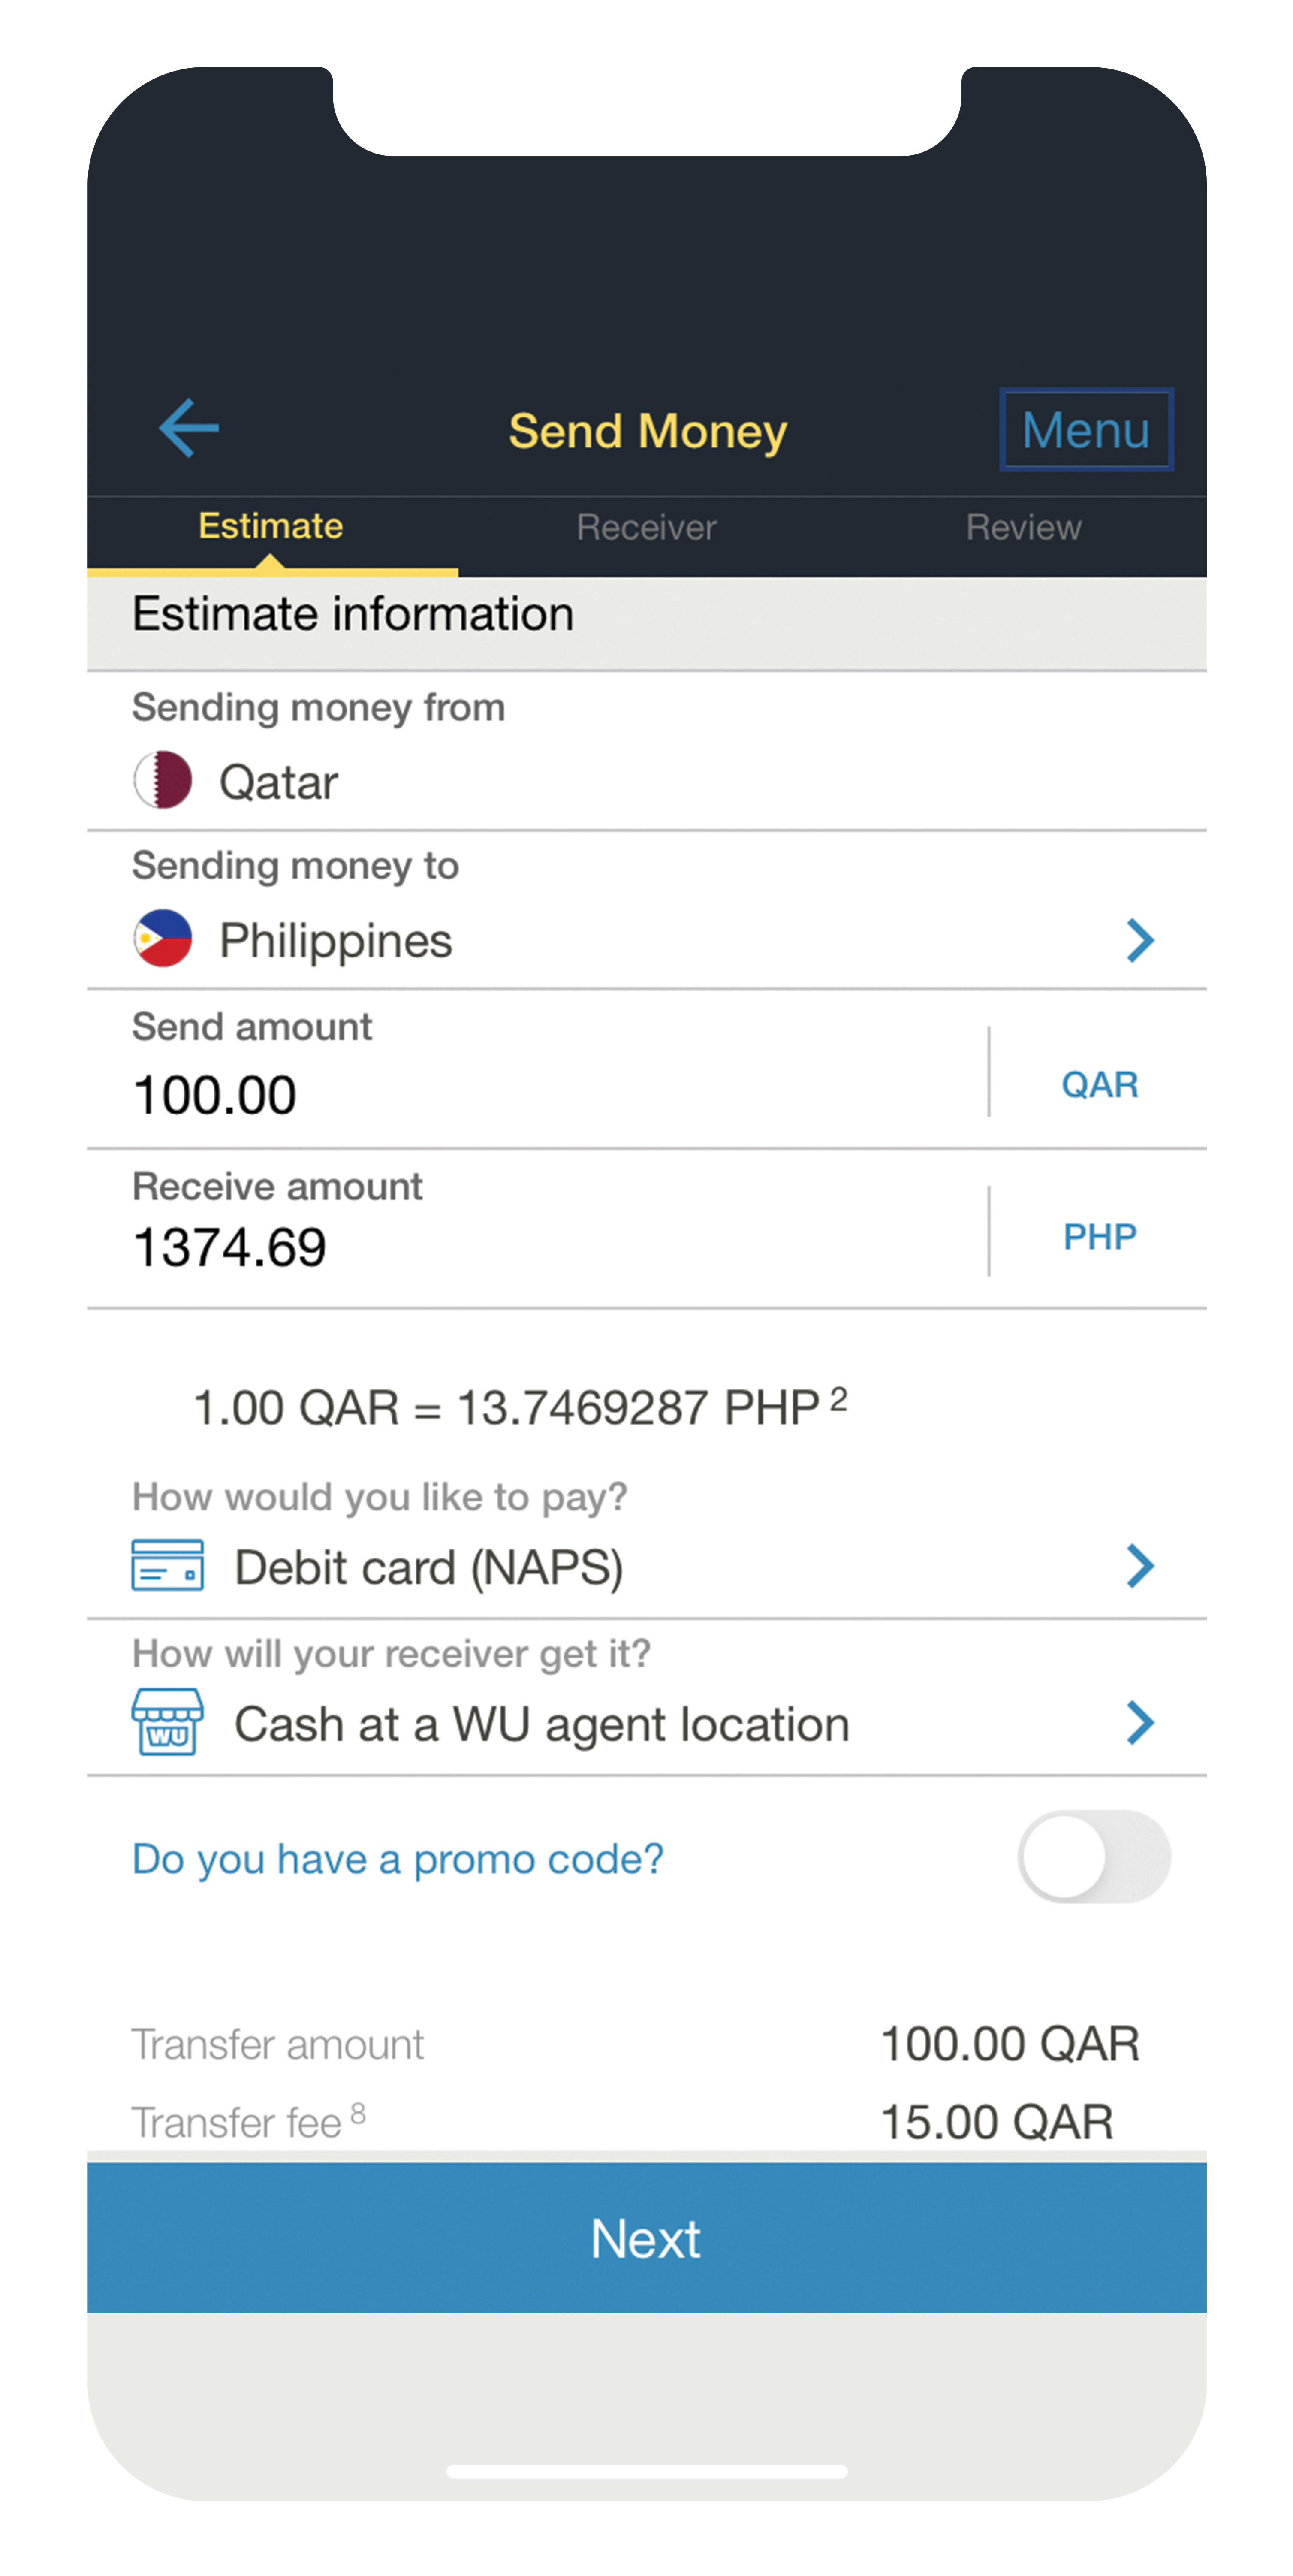Image resolution: width=1293 pixels, height=2576 pixels.
Task: Expand the Philippines destination chevron
Action: 1140,940
